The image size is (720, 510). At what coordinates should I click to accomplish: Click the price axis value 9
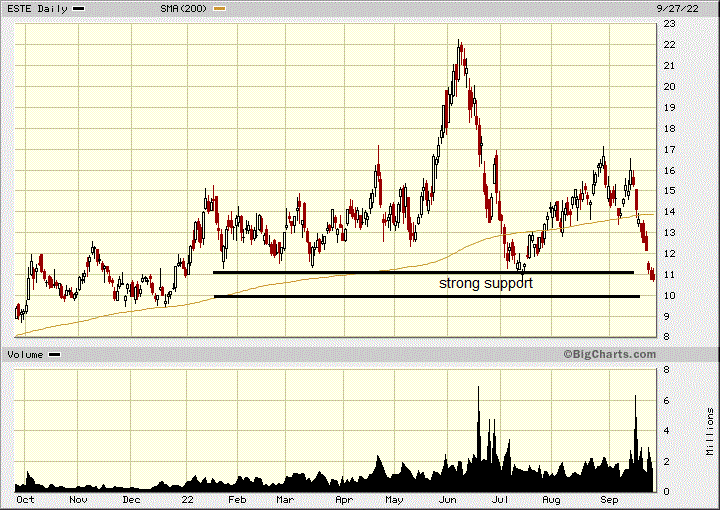tap(667, 316)
